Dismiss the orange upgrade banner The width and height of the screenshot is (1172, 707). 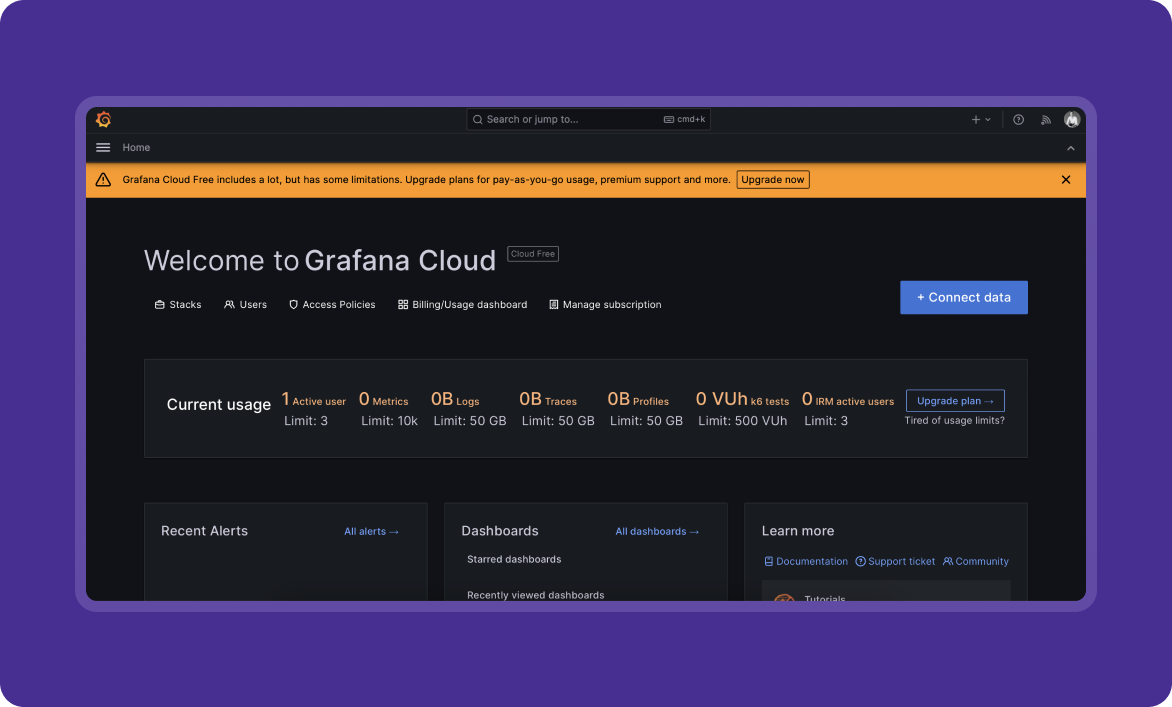point(1066,180)
